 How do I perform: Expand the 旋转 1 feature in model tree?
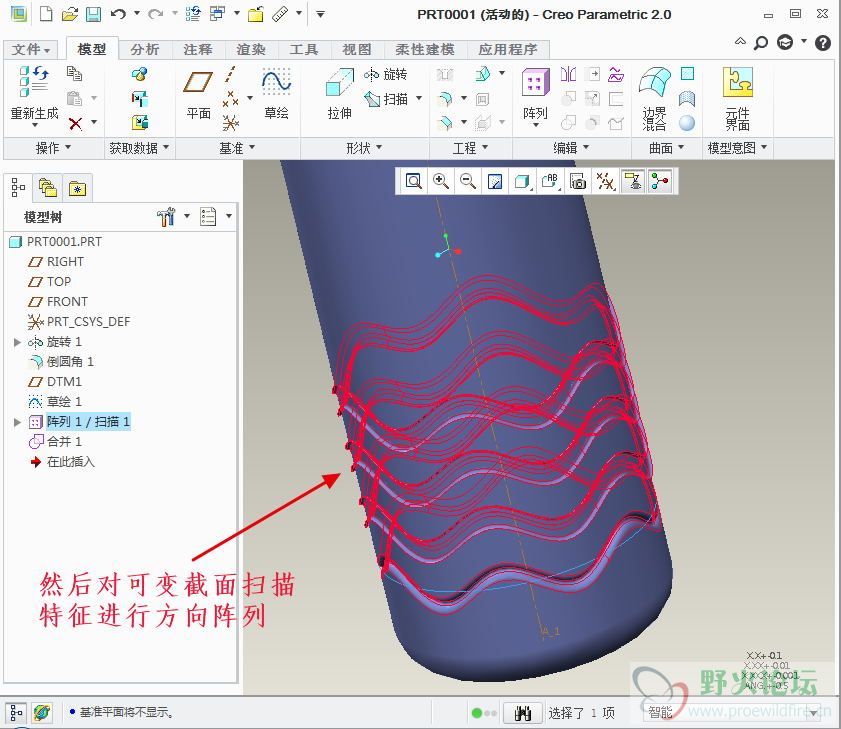click(16, 342)
